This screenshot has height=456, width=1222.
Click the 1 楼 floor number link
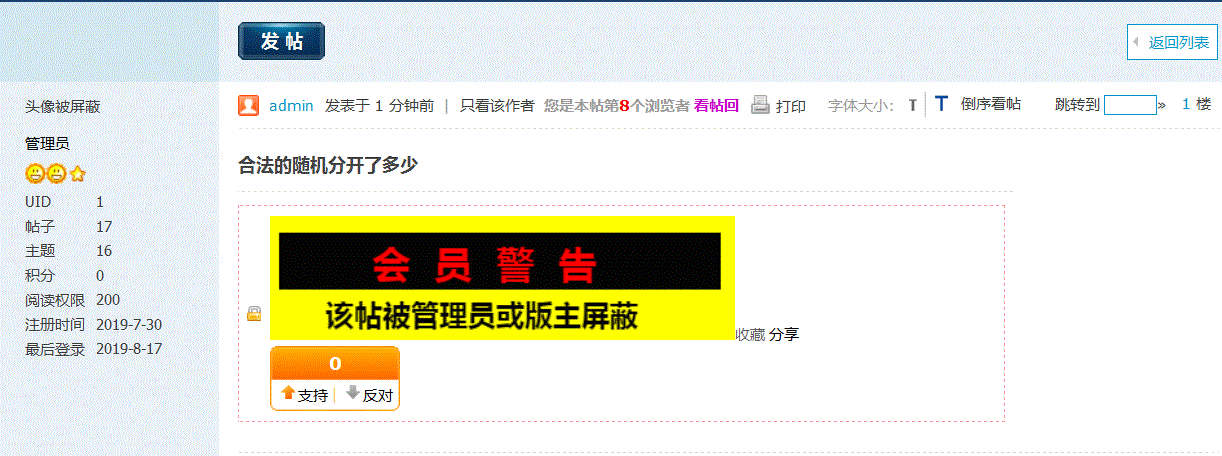1196,104
